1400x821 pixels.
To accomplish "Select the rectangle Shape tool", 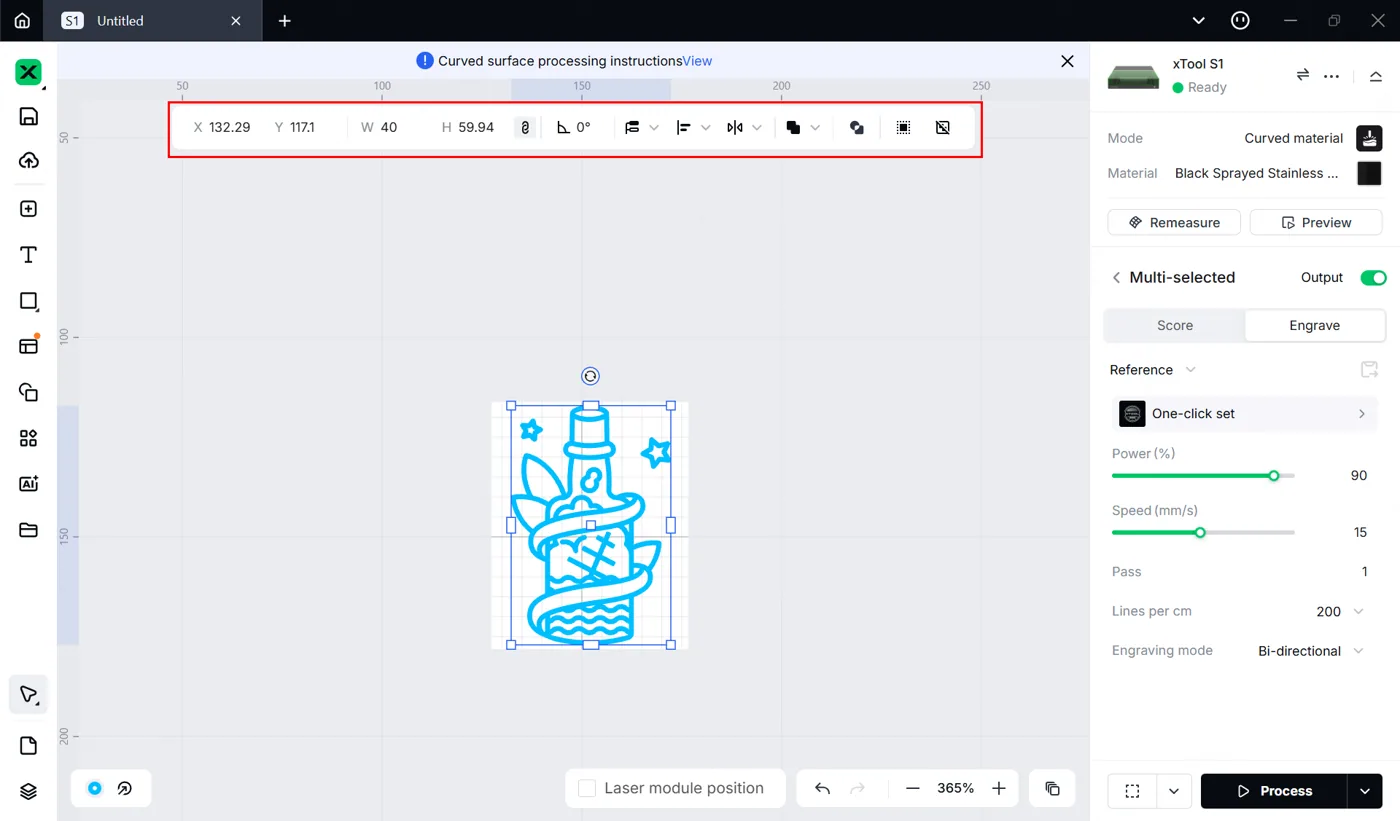I will (28, 301).
